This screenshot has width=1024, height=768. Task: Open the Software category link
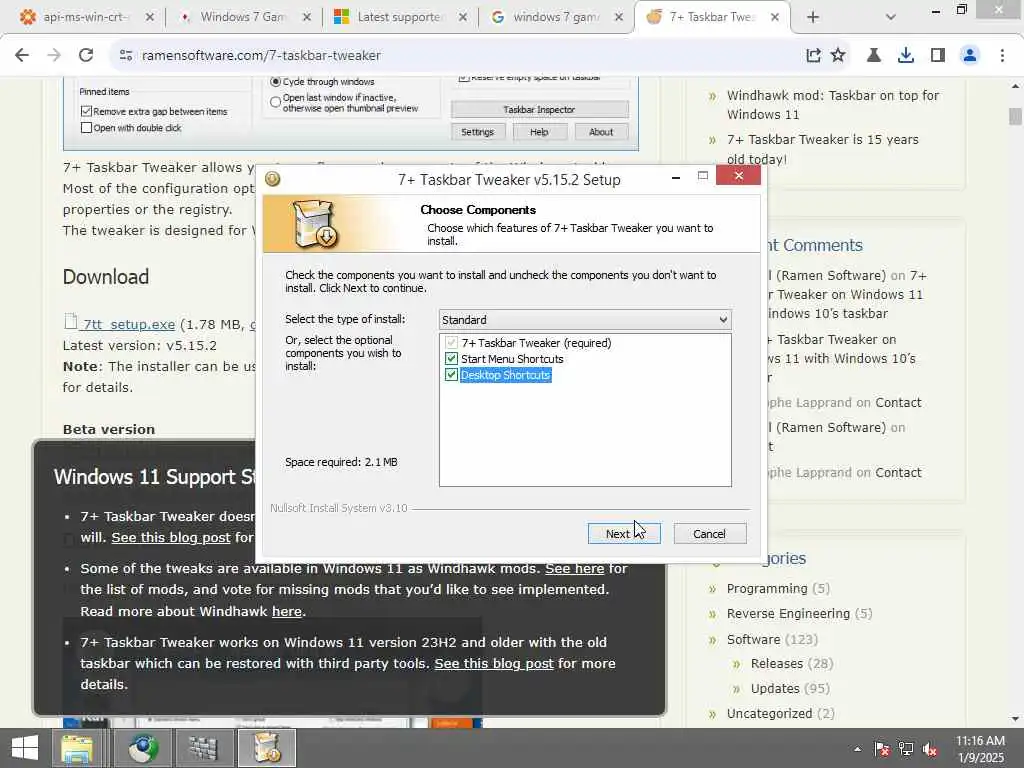coord(753,639)
